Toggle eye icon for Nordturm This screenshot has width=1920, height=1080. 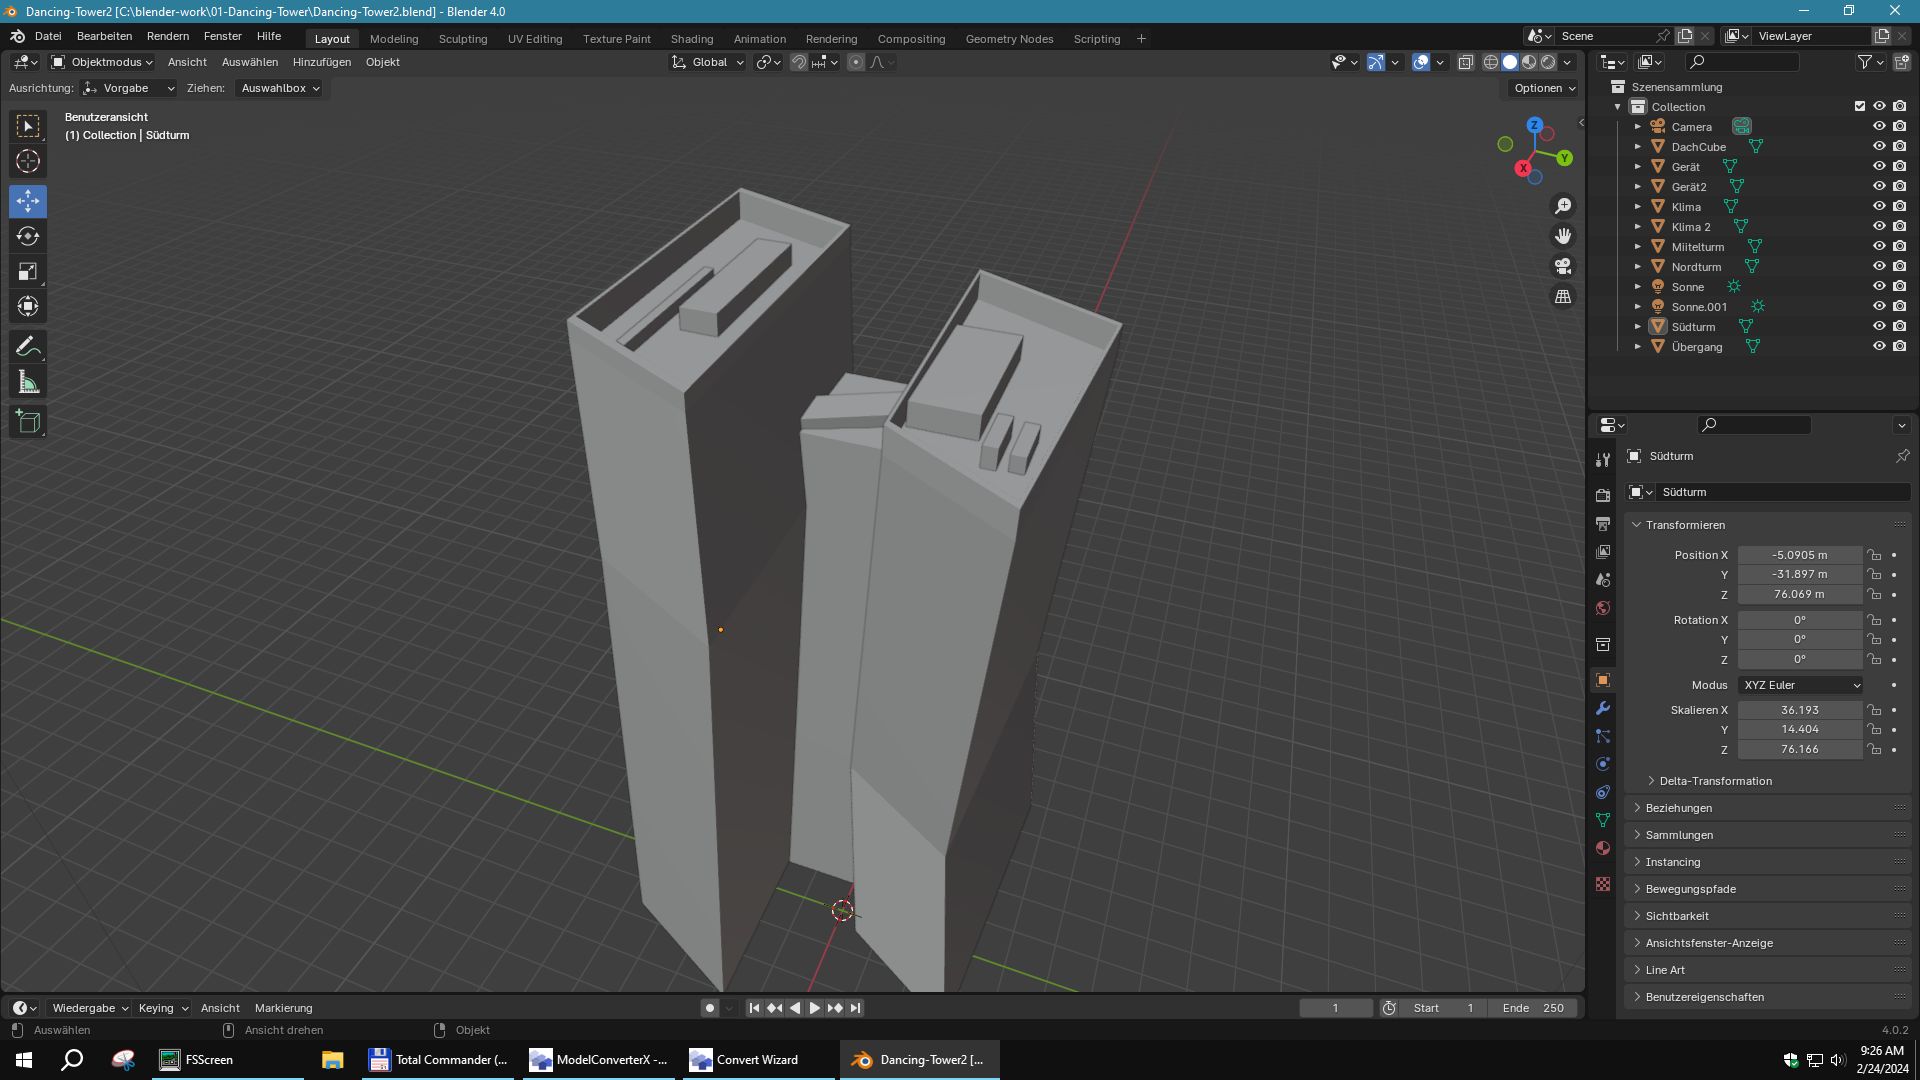pyautogui.click(x=1879, y=266)
